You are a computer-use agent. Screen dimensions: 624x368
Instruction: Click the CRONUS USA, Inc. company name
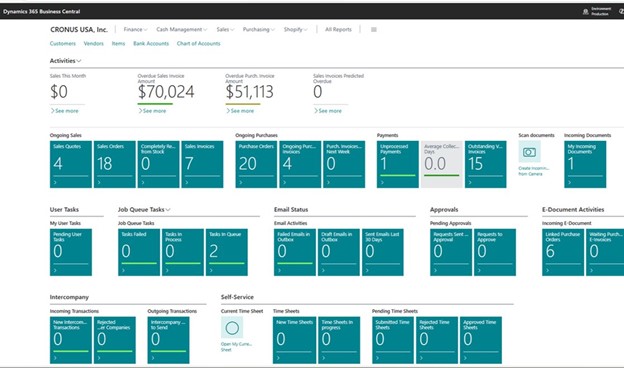pos(79,29)
